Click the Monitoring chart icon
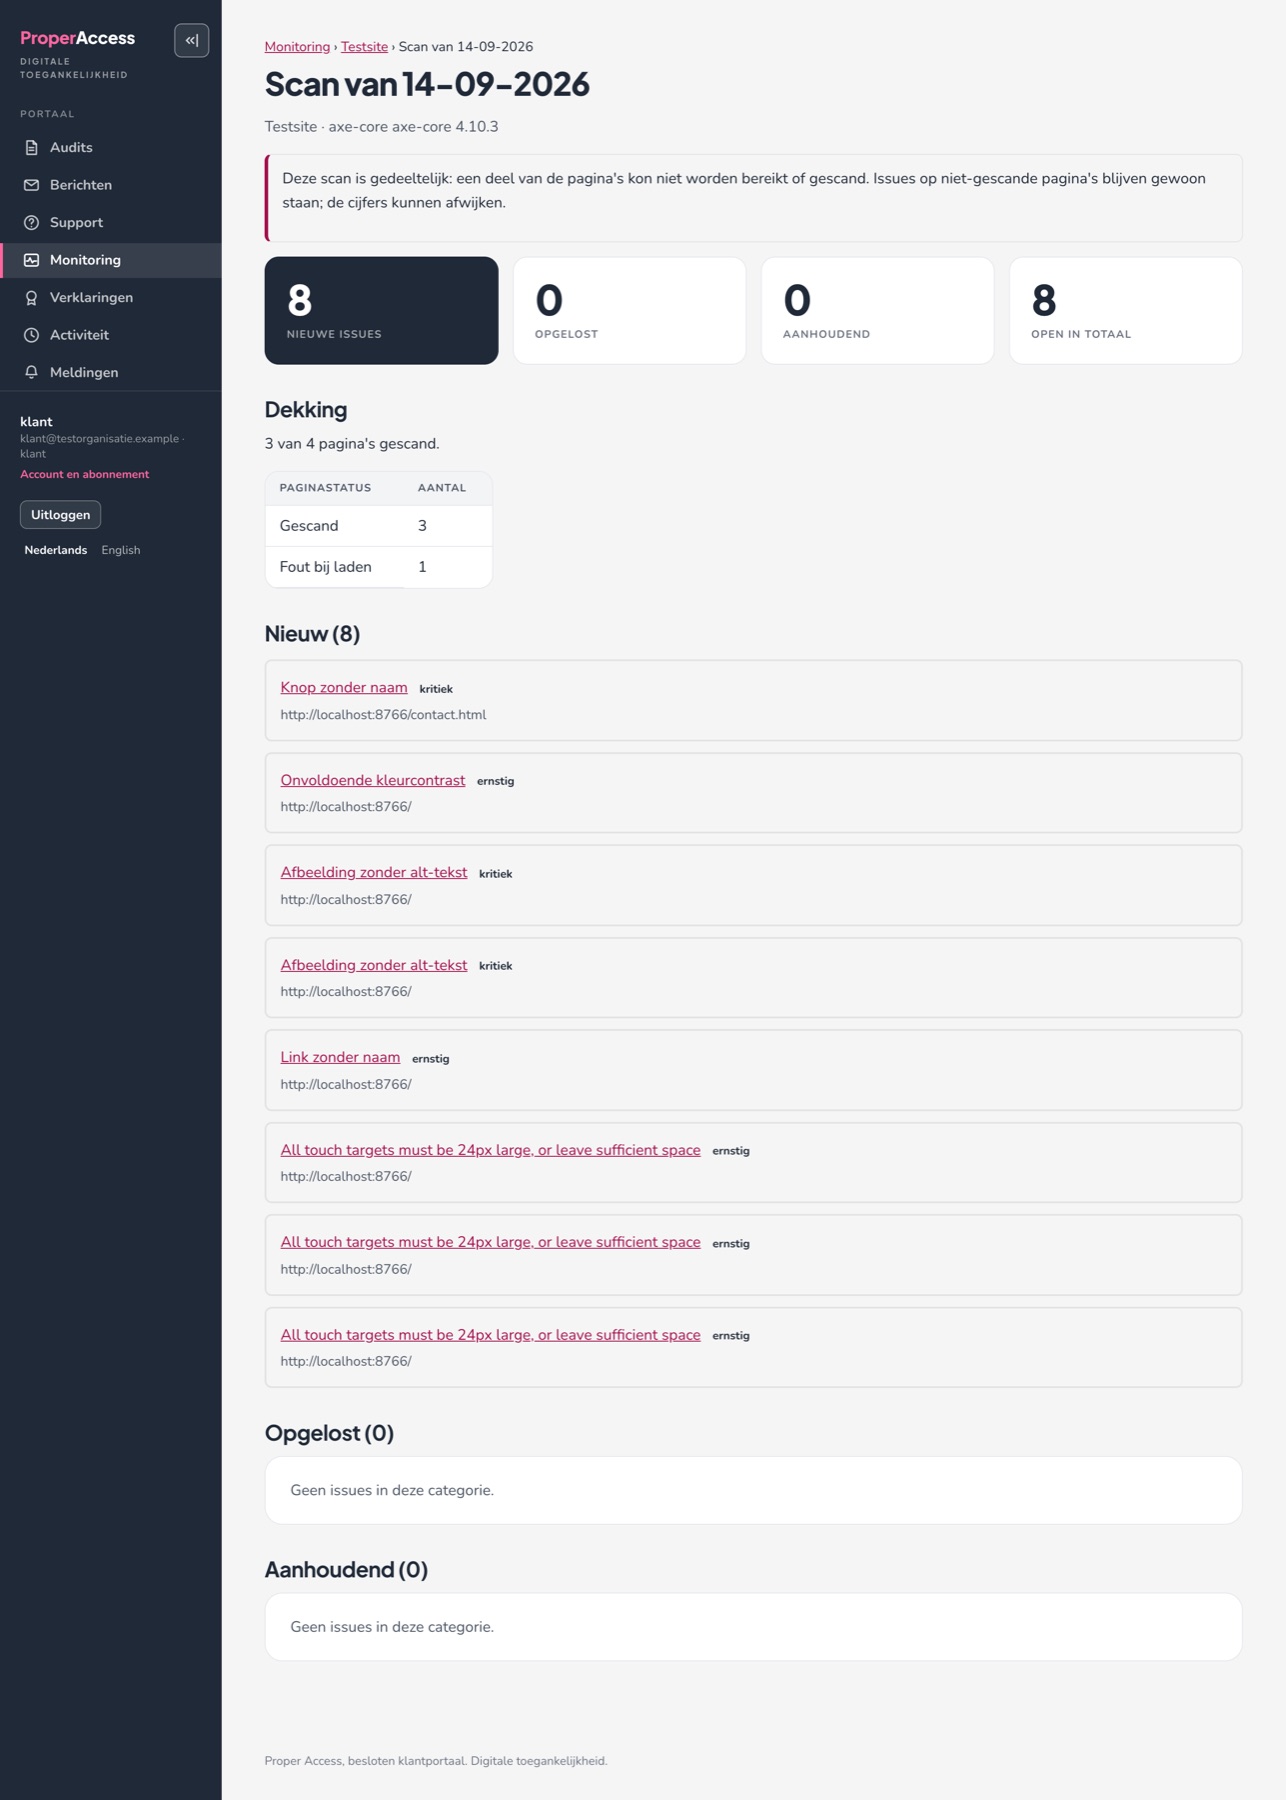 coord(31,260)
